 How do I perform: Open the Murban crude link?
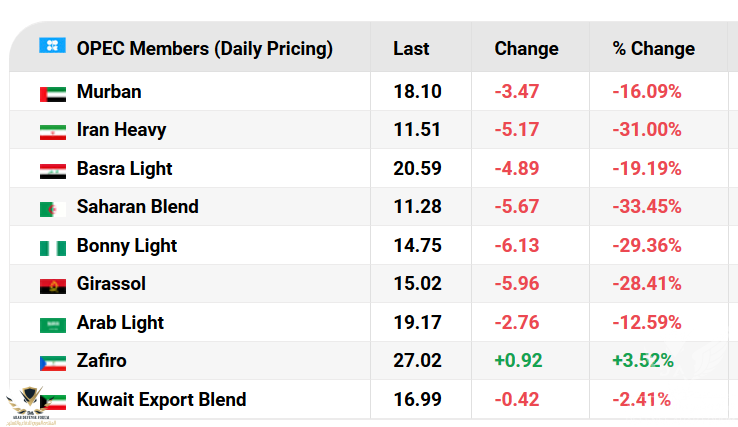point(109,92)
